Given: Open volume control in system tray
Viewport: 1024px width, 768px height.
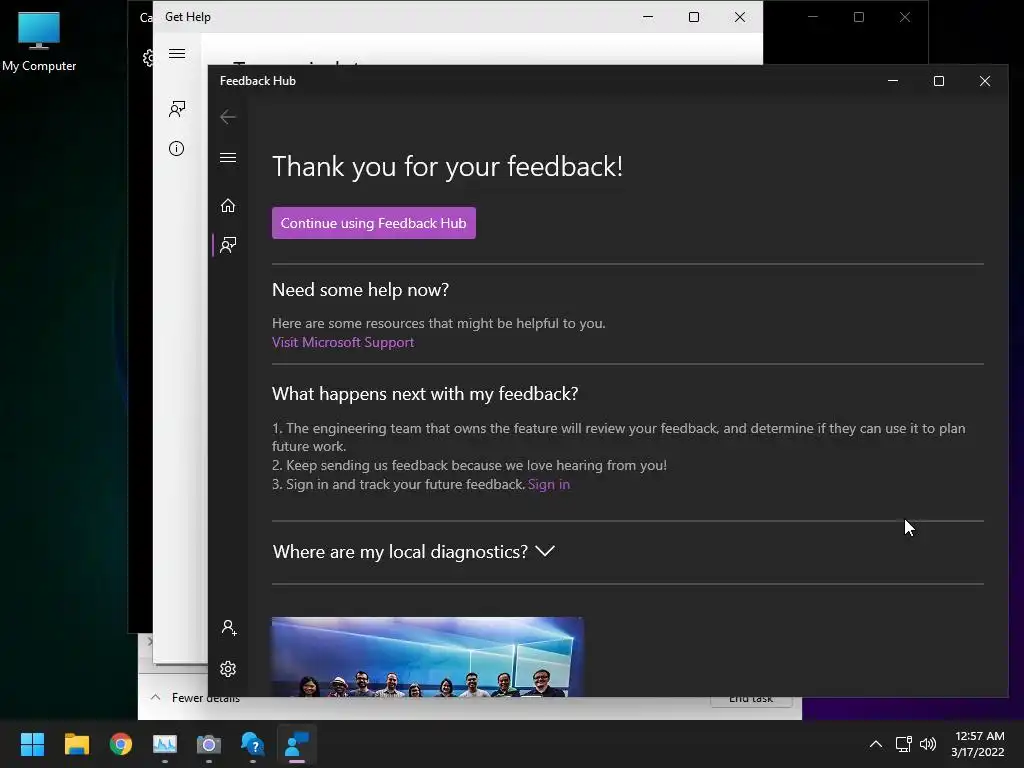Looking at the screenshot, I should pos(927,744).
